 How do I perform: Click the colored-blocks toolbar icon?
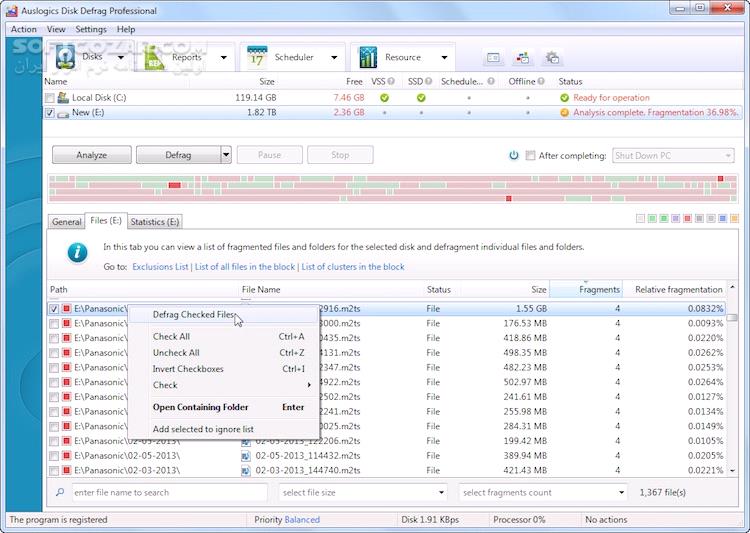[523, 58]
